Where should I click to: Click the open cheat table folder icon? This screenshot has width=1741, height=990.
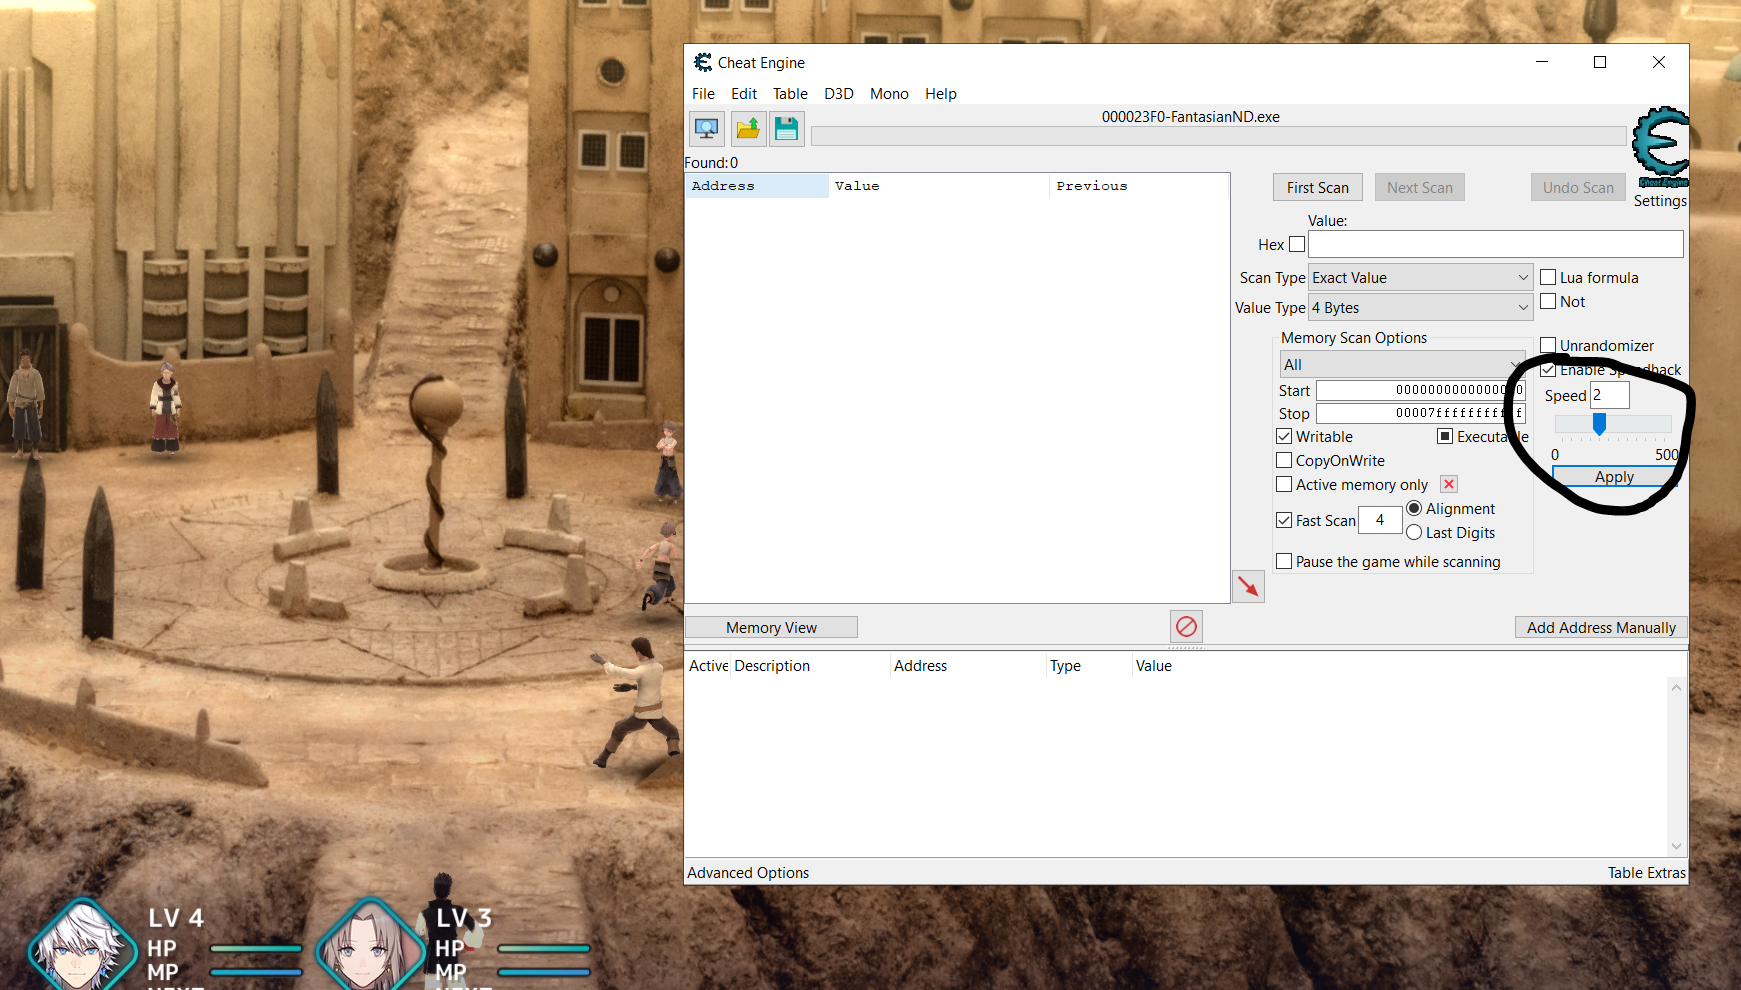click(x=747, y=128)
